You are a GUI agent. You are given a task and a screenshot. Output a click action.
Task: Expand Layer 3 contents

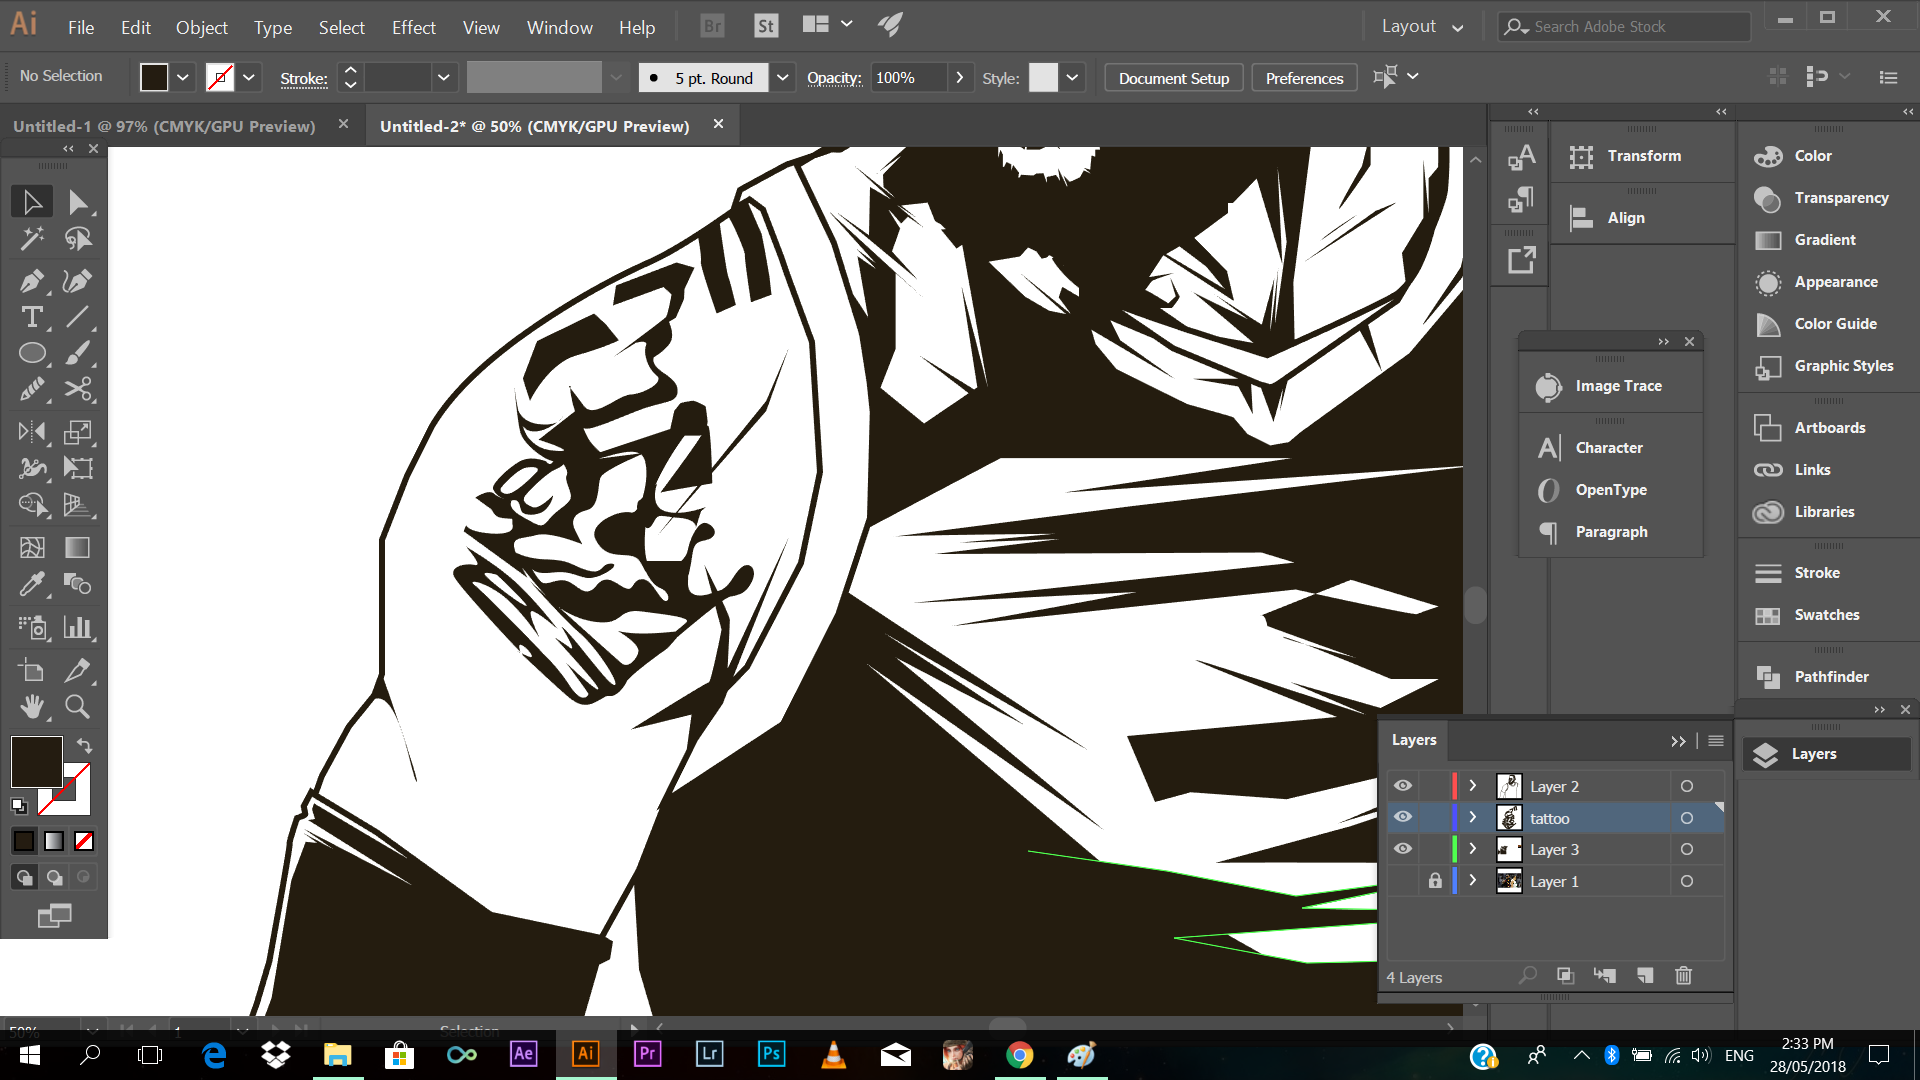click(x=1473, y=849)
